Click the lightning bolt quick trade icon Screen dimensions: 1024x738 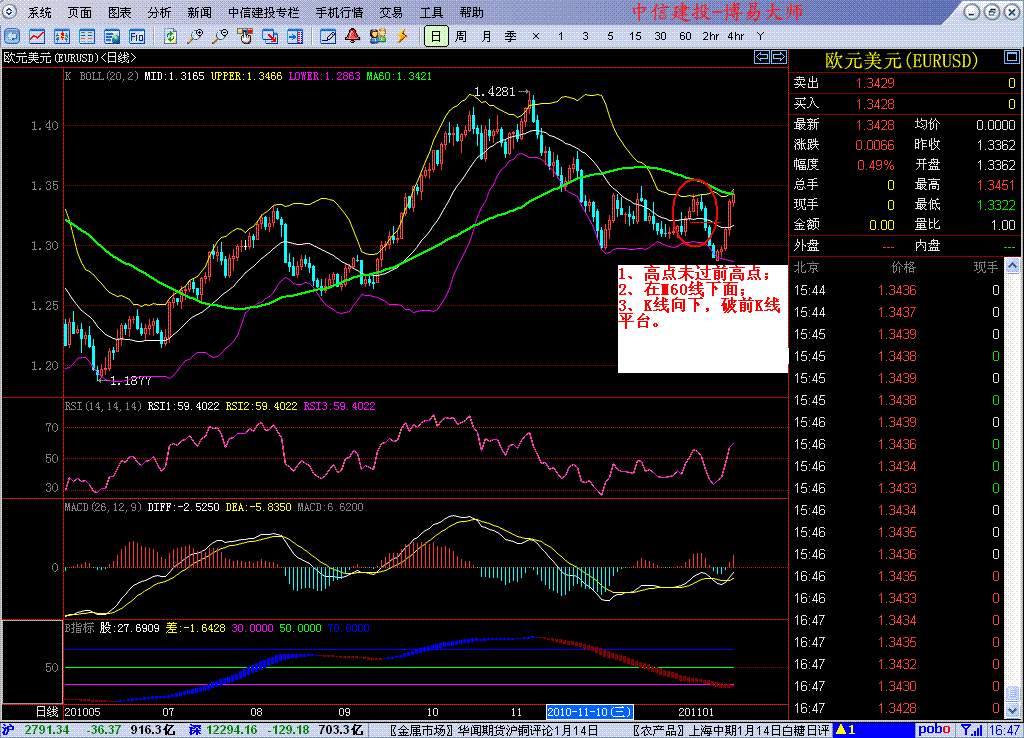[402, 37]
